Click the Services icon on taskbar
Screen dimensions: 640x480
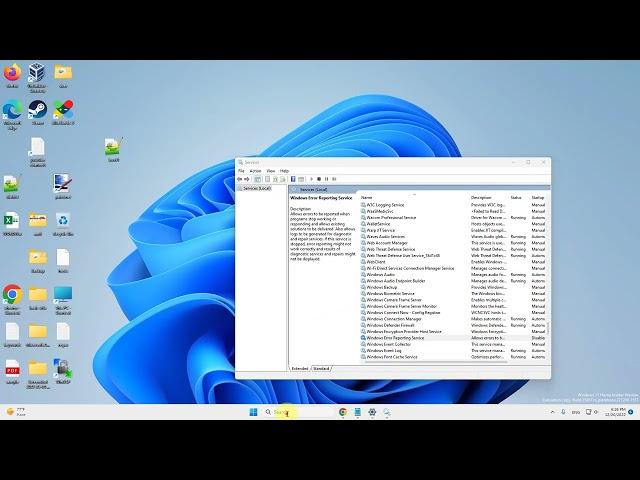click(387, 412)
